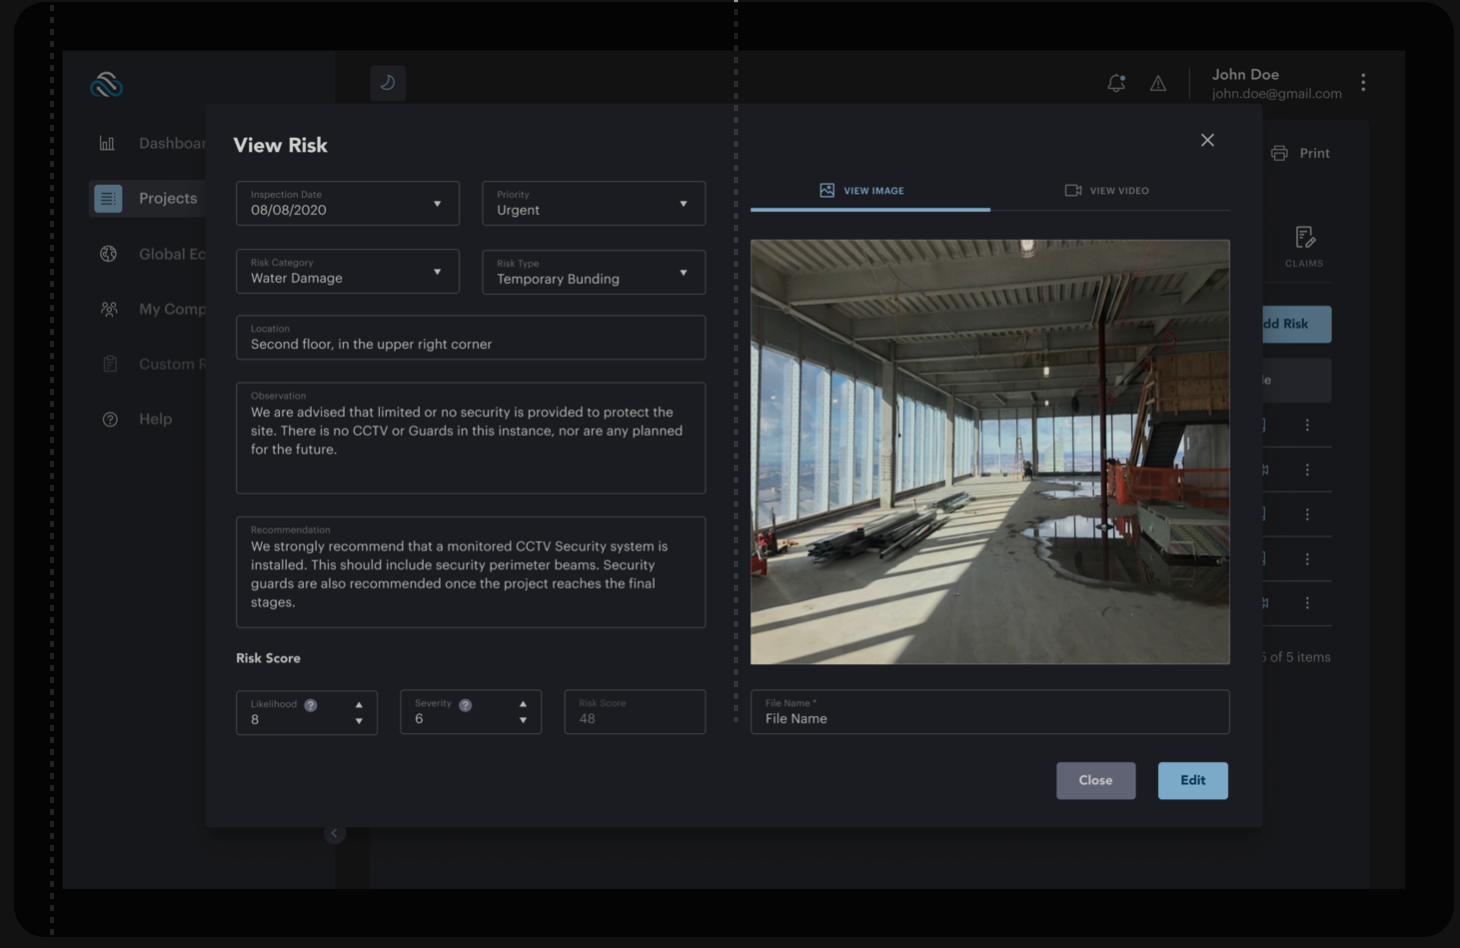
Task: Click the Severity help question icon
Action: (x=465, y=705)
